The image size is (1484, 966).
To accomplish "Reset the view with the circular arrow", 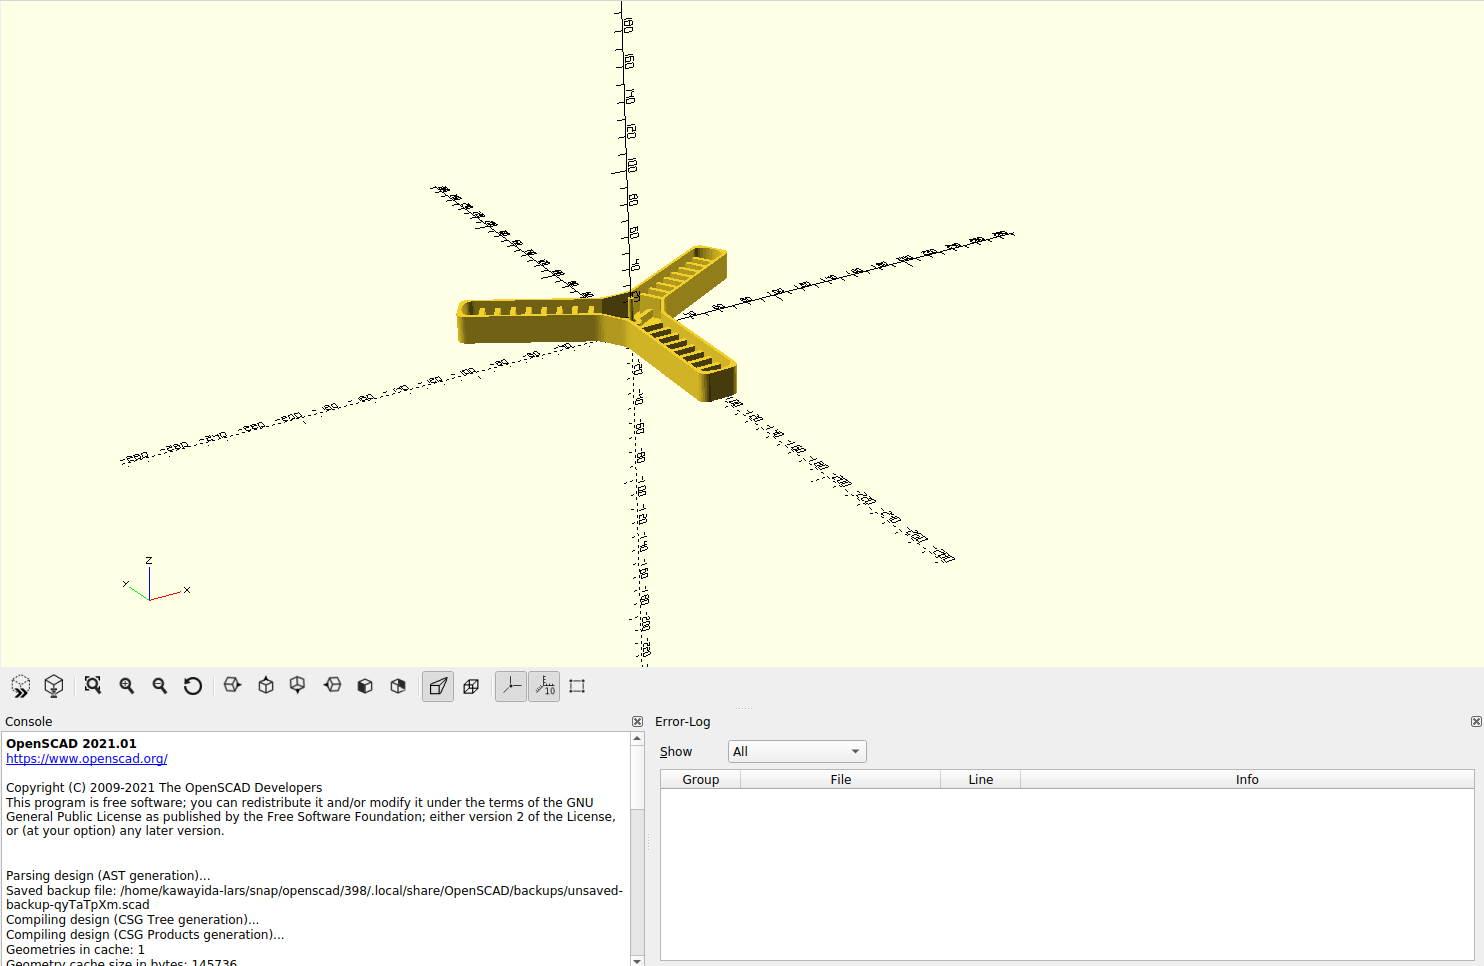I will click(x=193, y=686).
